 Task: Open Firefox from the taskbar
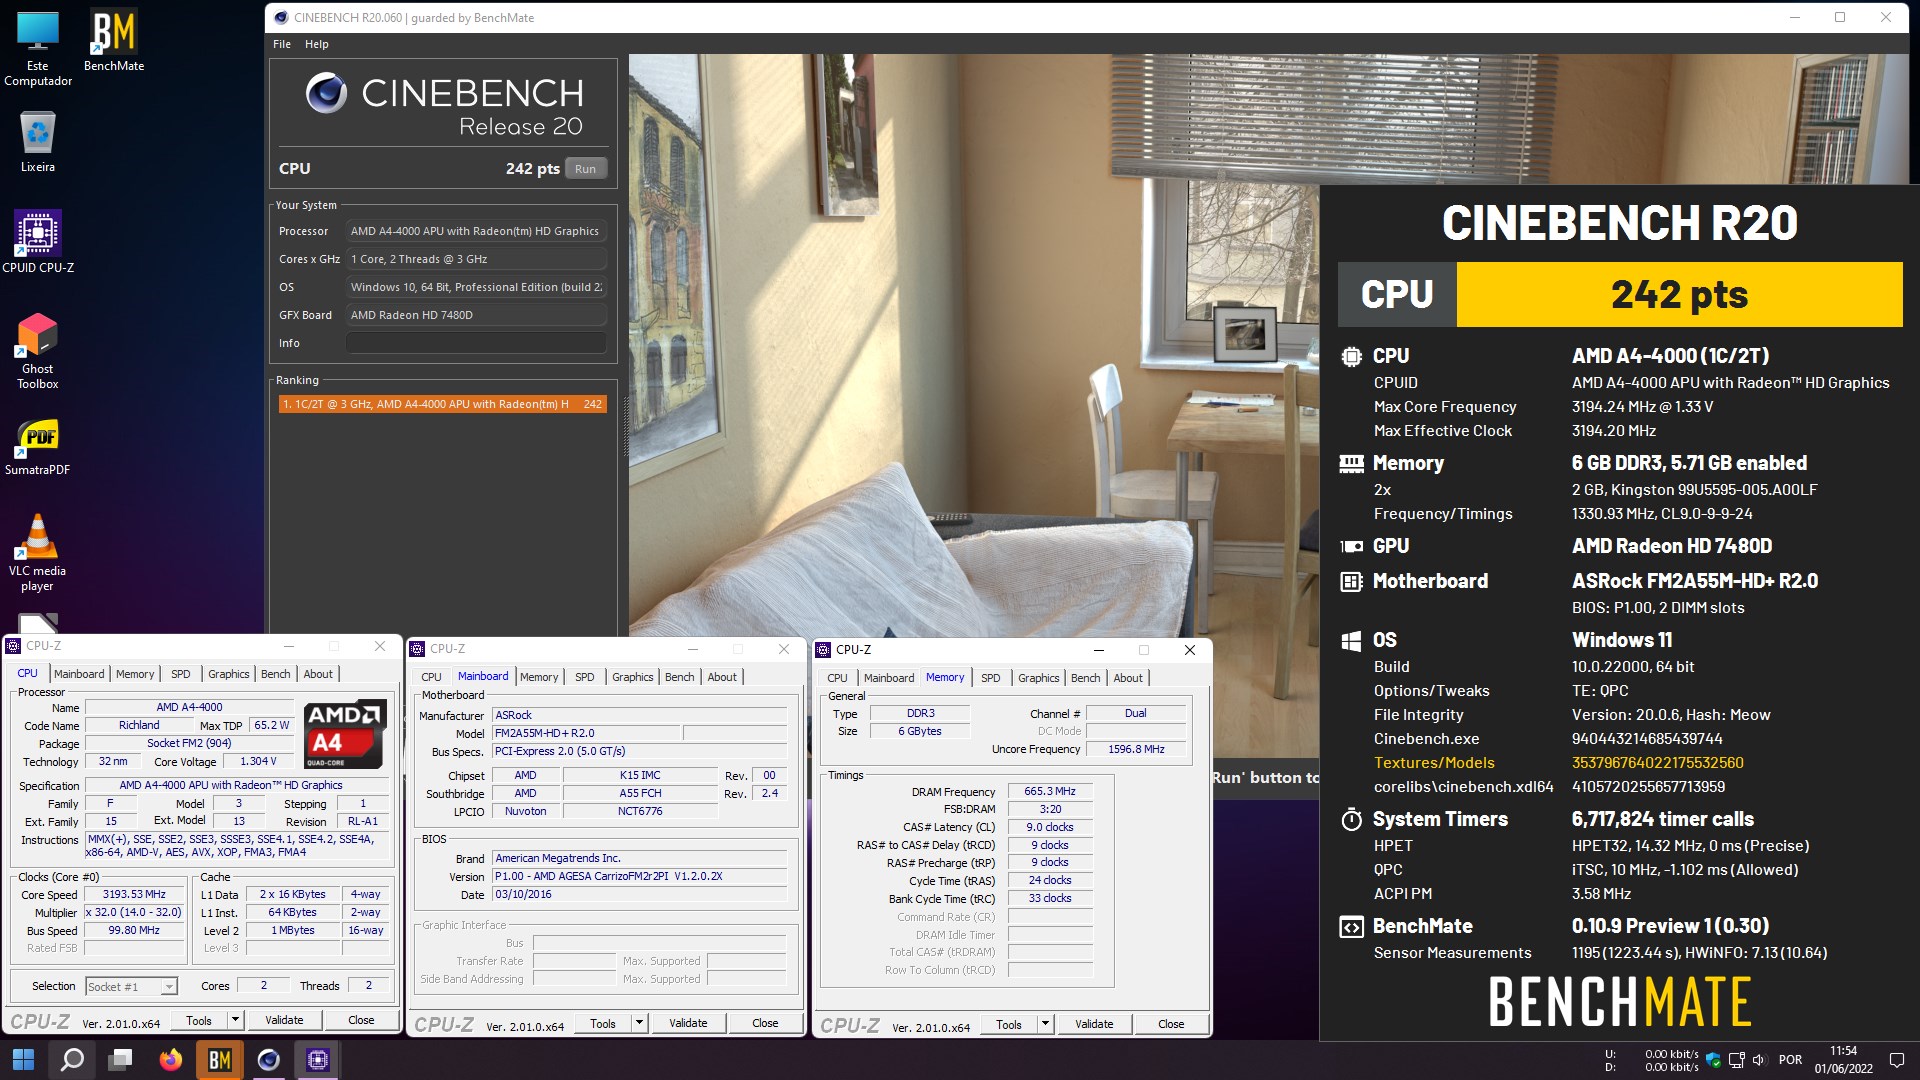(x=171, y=1059)
